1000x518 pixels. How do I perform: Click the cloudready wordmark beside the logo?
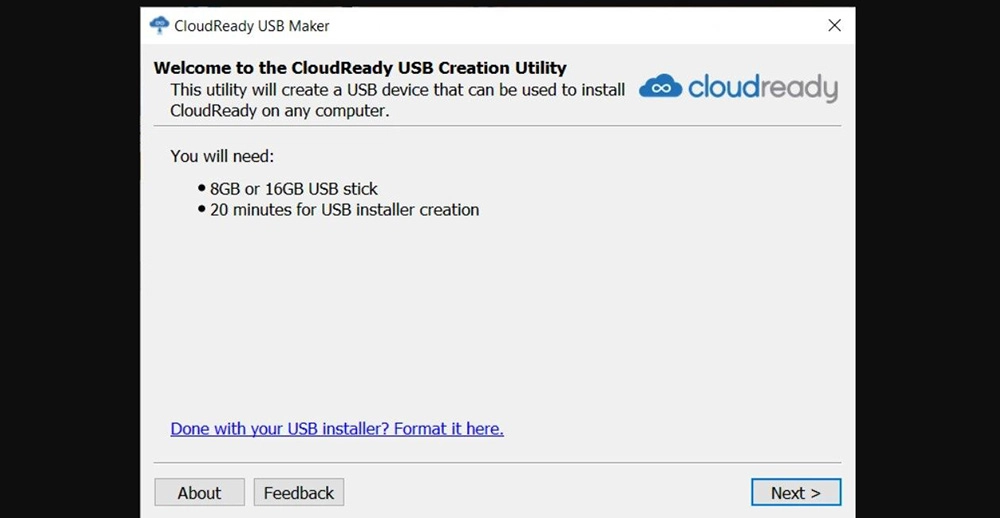[763, 88]
